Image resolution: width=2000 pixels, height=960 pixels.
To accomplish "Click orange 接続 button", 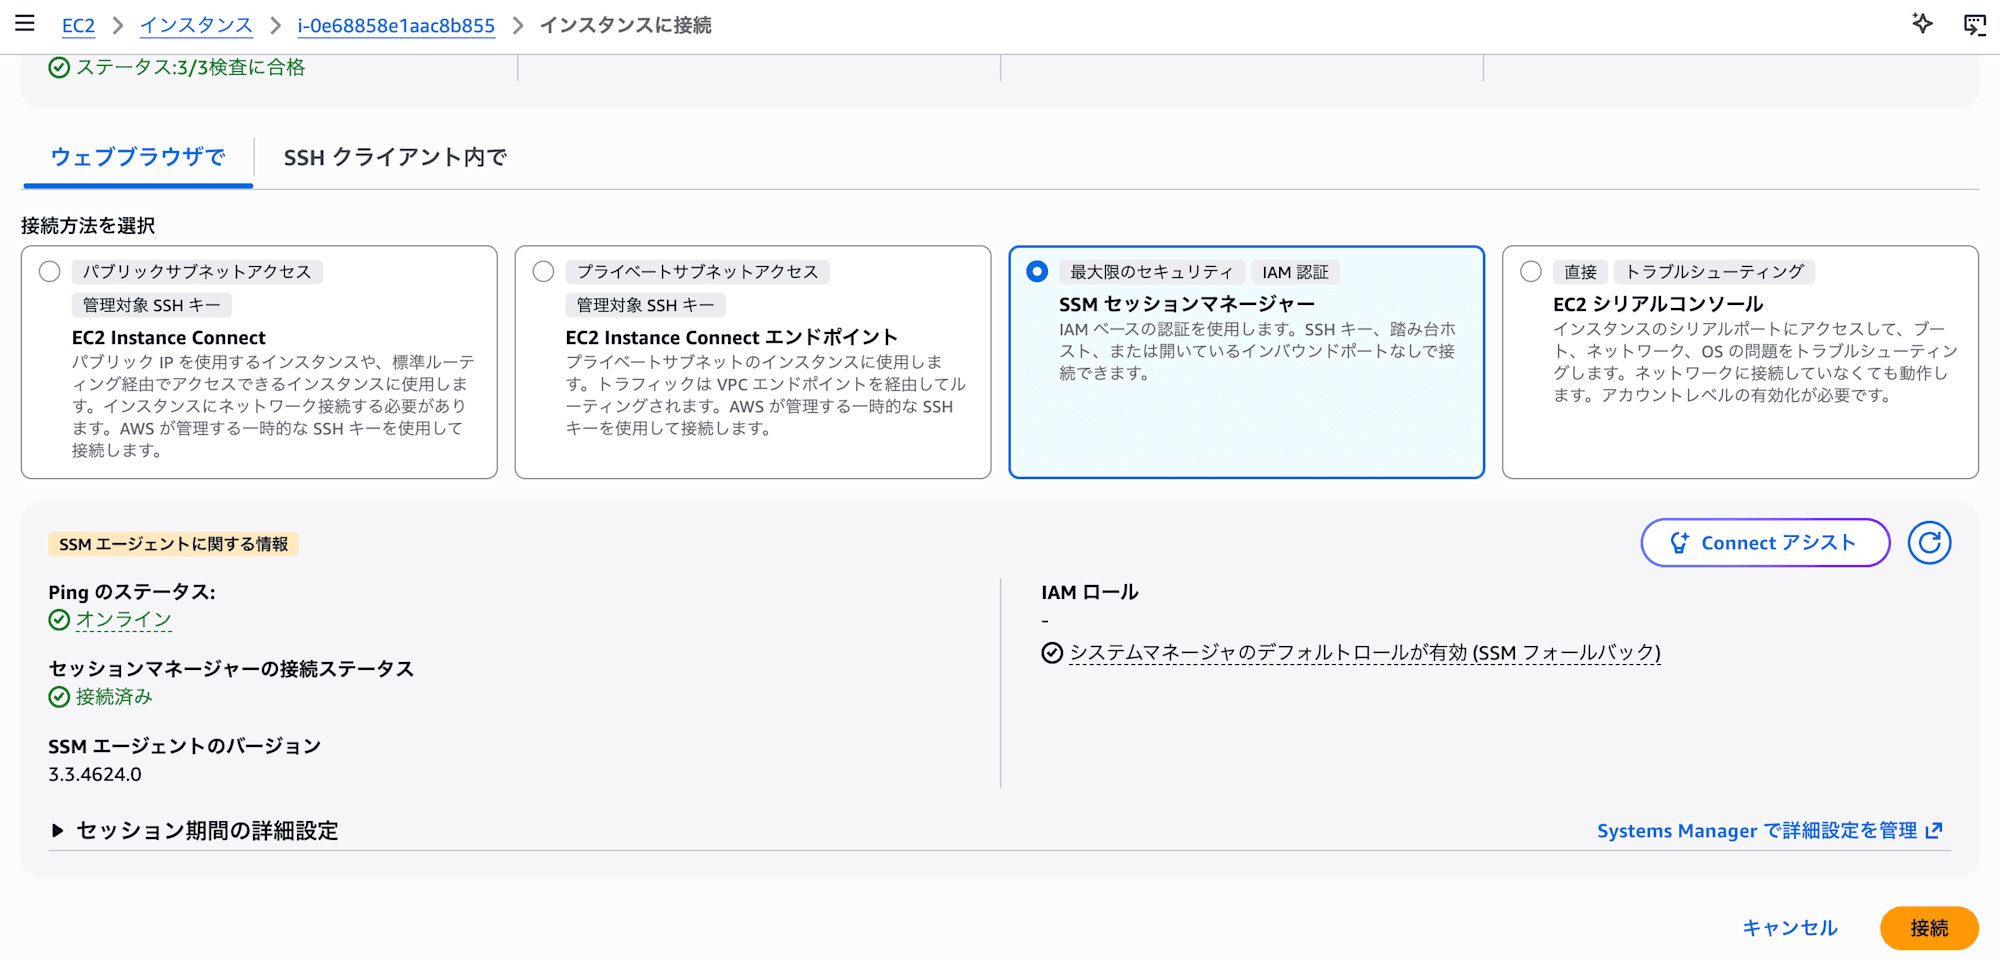I will (1929, 928).
